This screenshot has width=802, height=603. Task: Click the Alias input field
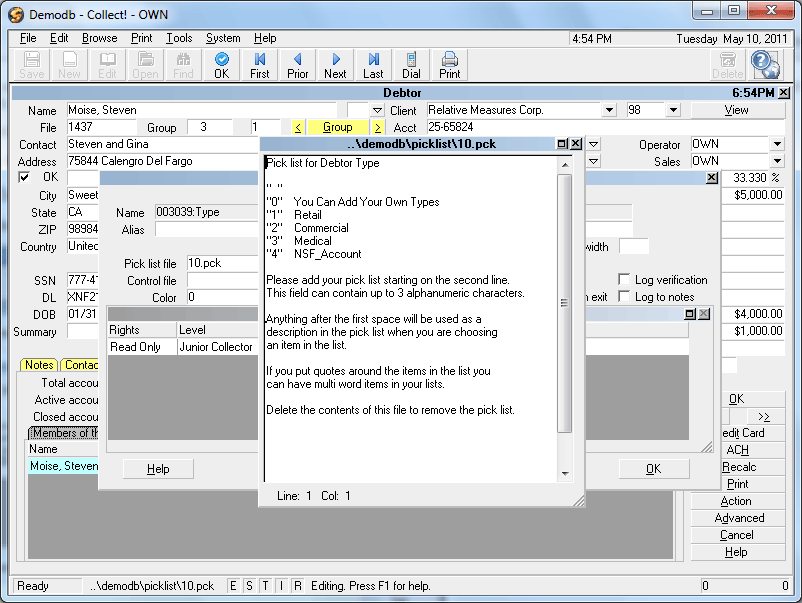[x=207, y=230]
